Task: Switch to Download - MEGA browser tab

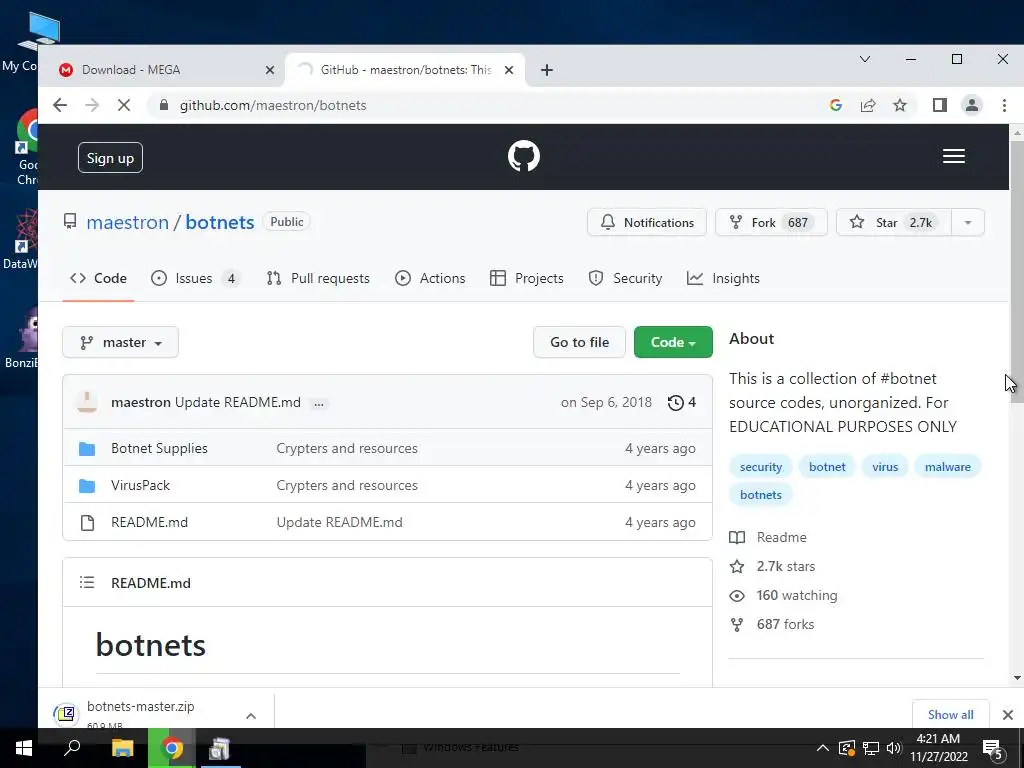Action: 162,70
